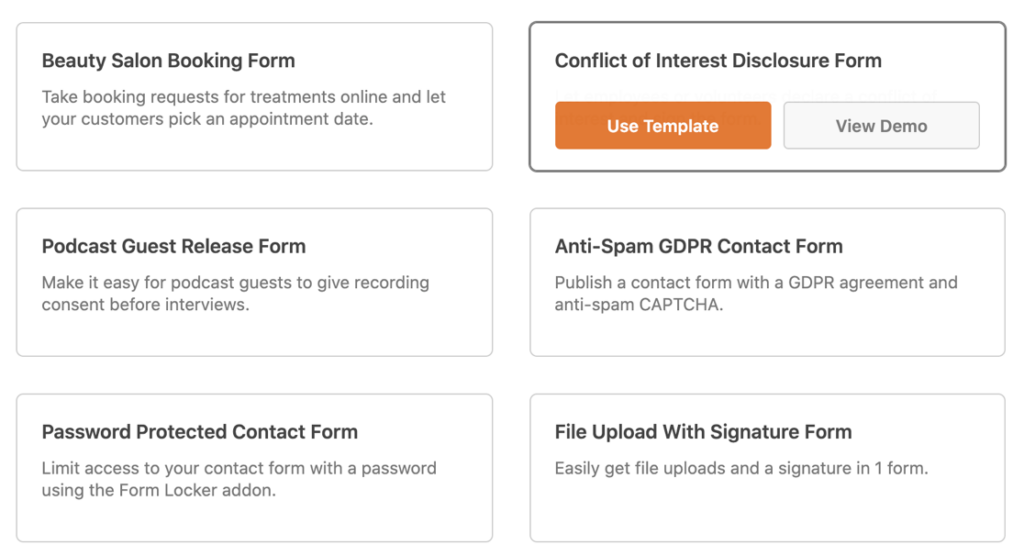Pick the Password Protected Contact Form card
Image resolution: width=1024 pixels, height=556 pixels.
pyautogui.click(x=254, y=518)
